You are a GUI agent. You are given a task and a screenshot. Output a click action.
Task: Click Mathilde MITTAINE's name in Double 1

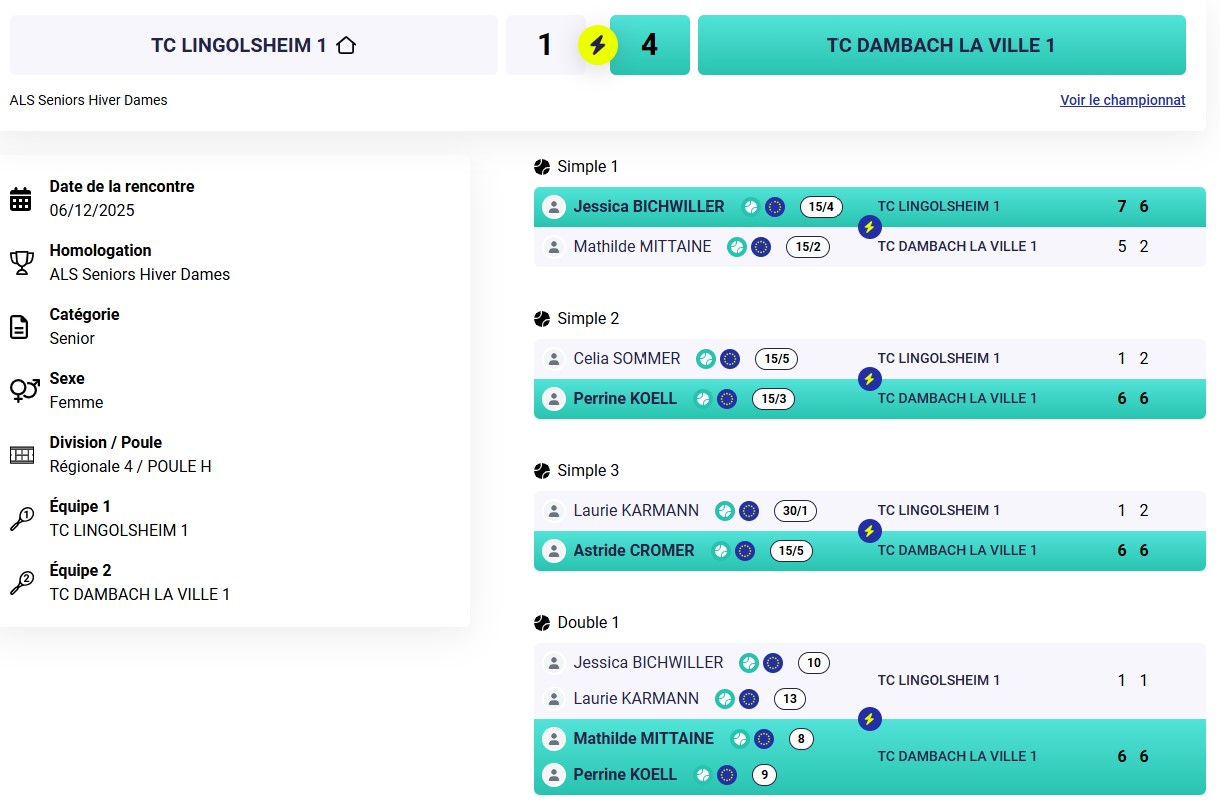pyautogui.click(x=643, y=739)
